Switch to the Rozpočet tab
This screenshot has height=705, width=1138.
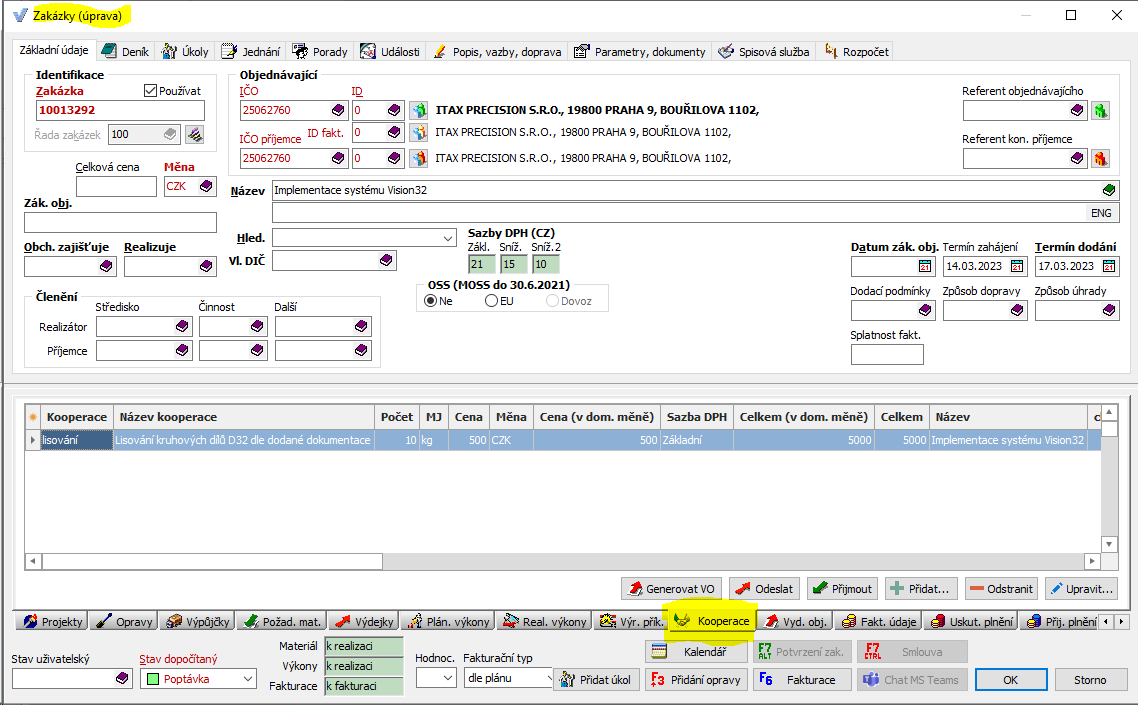[x=856, y=52]
